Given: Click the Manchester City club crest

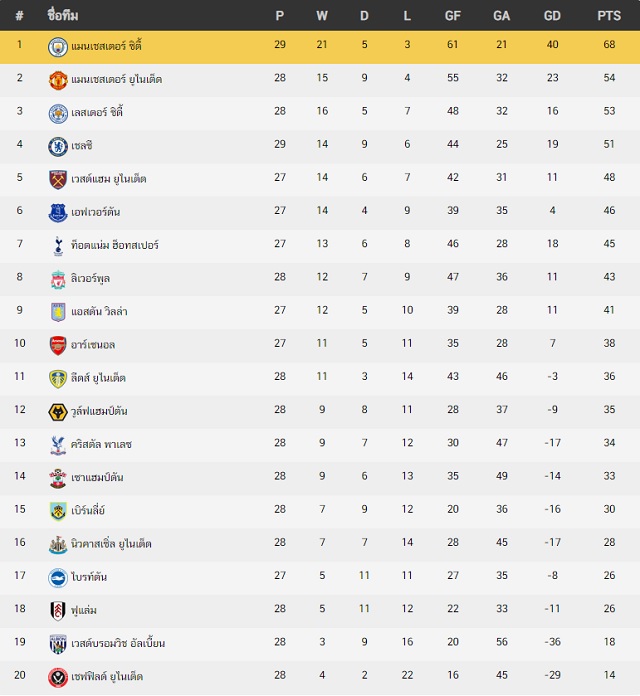Looking at the screenshot, I should point(58,47).
